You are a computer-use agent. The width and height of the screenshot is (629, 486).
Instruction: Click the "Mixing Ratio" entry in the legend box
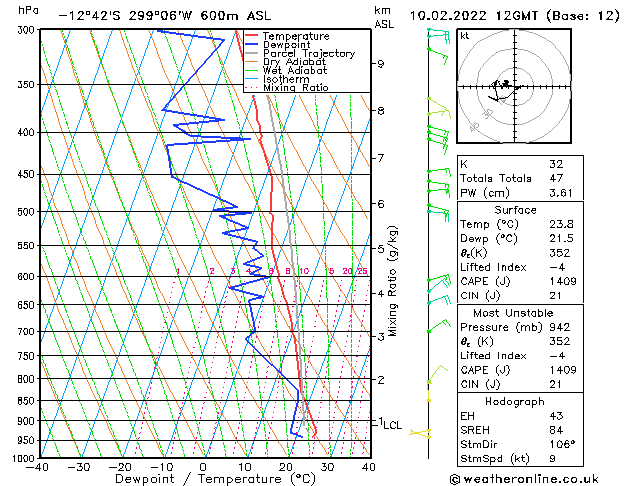click(x=296, y=87)
